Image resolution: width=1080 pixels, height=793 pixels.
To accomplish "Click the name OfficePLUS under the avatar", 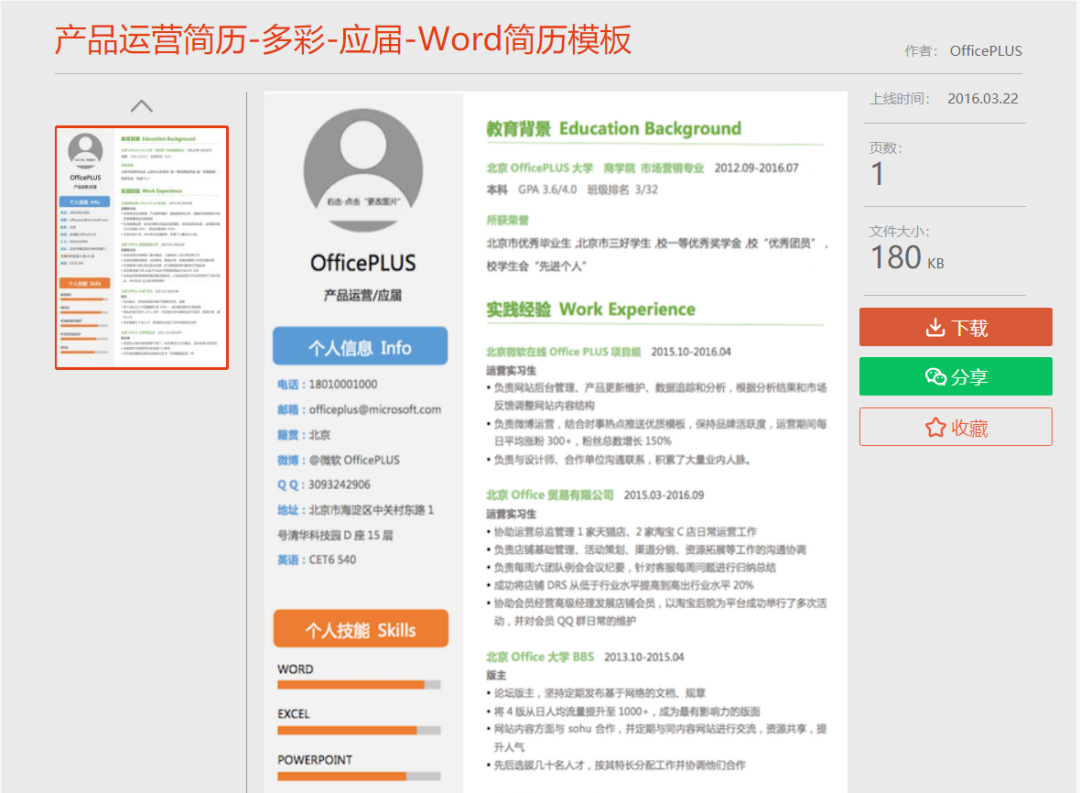I will [x=363, y=262].
